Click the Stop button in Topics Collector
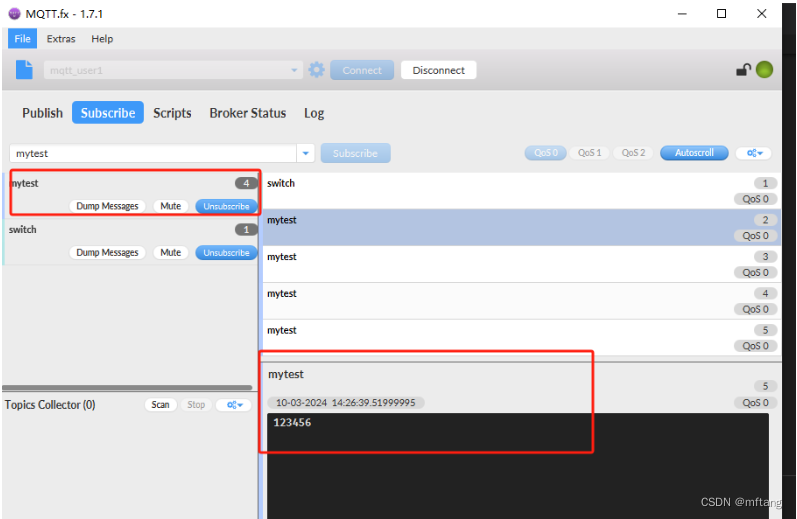This screenshot has height=519, width=797. click(196, 405)
